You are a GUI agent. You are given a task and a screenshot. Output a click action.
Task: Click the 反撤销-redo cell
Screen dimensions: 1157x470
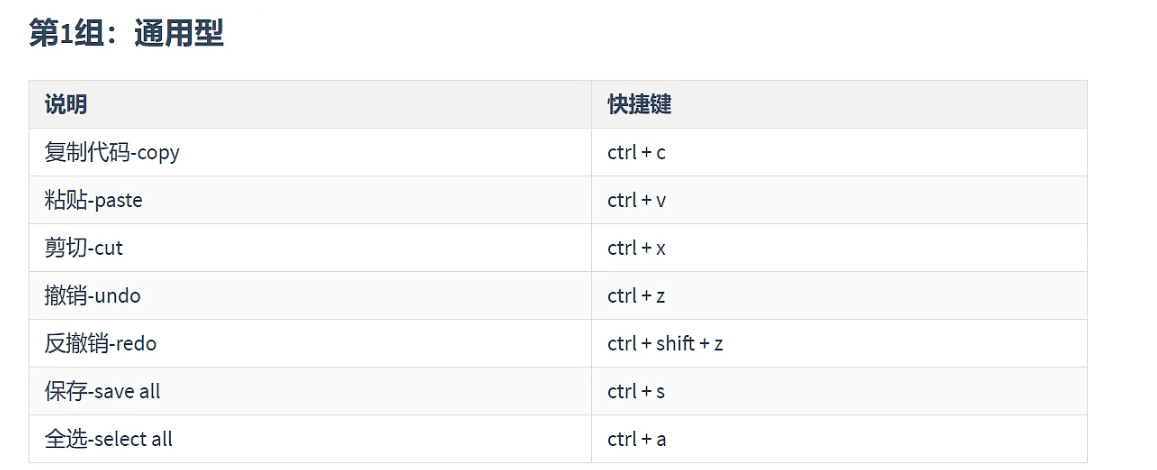pos(310,344)
